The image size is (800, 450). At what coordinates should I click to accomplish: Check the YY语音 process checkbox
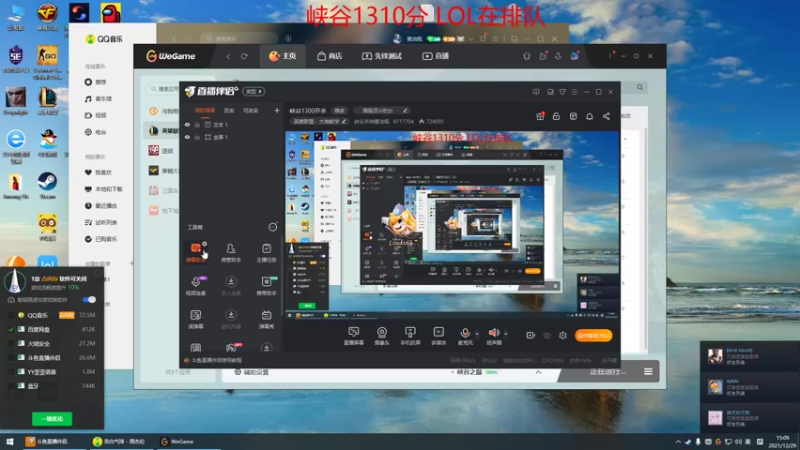(11, 372)
